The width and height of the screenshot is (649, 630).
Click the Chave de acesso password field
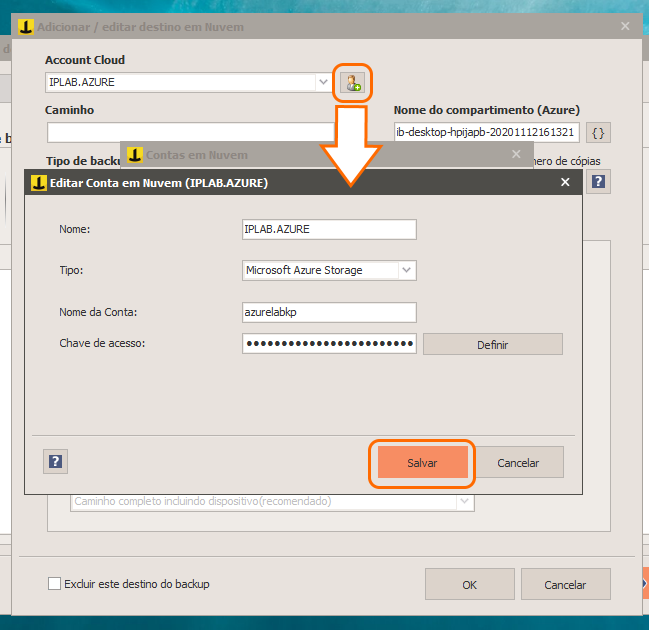pos(329,344)
